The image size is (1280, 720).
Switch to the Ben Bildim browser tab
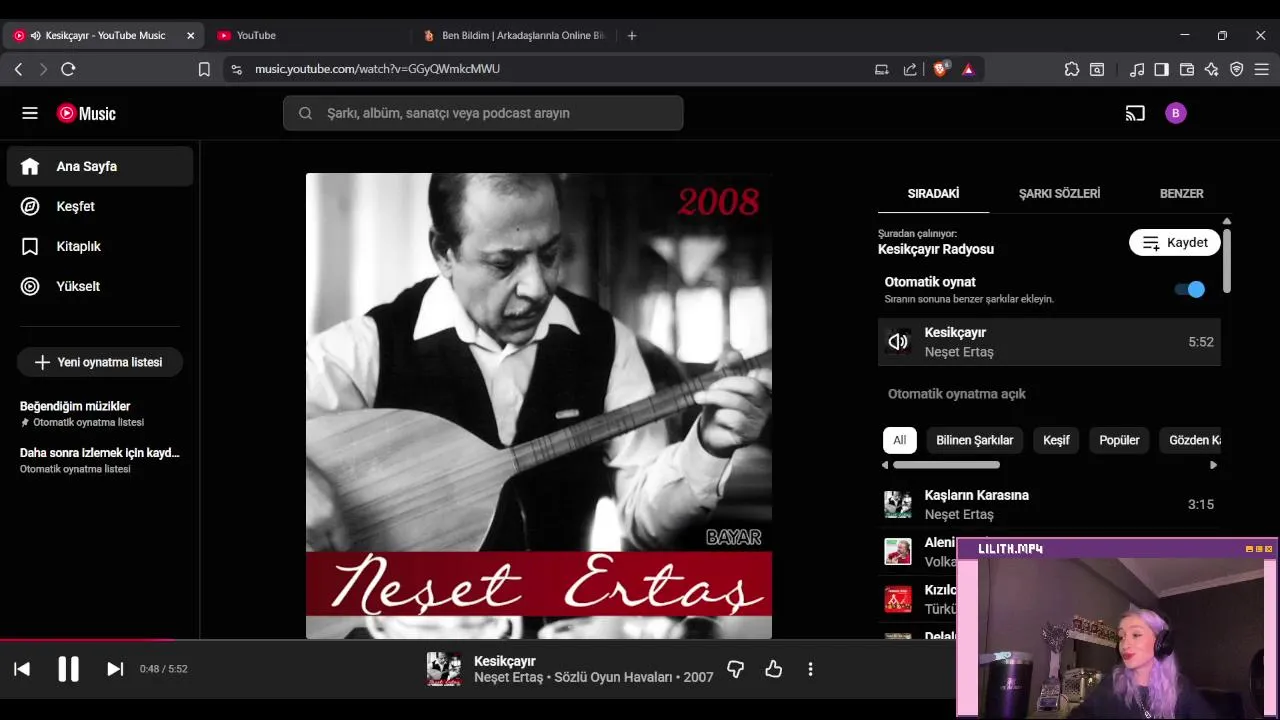point(515,35)
